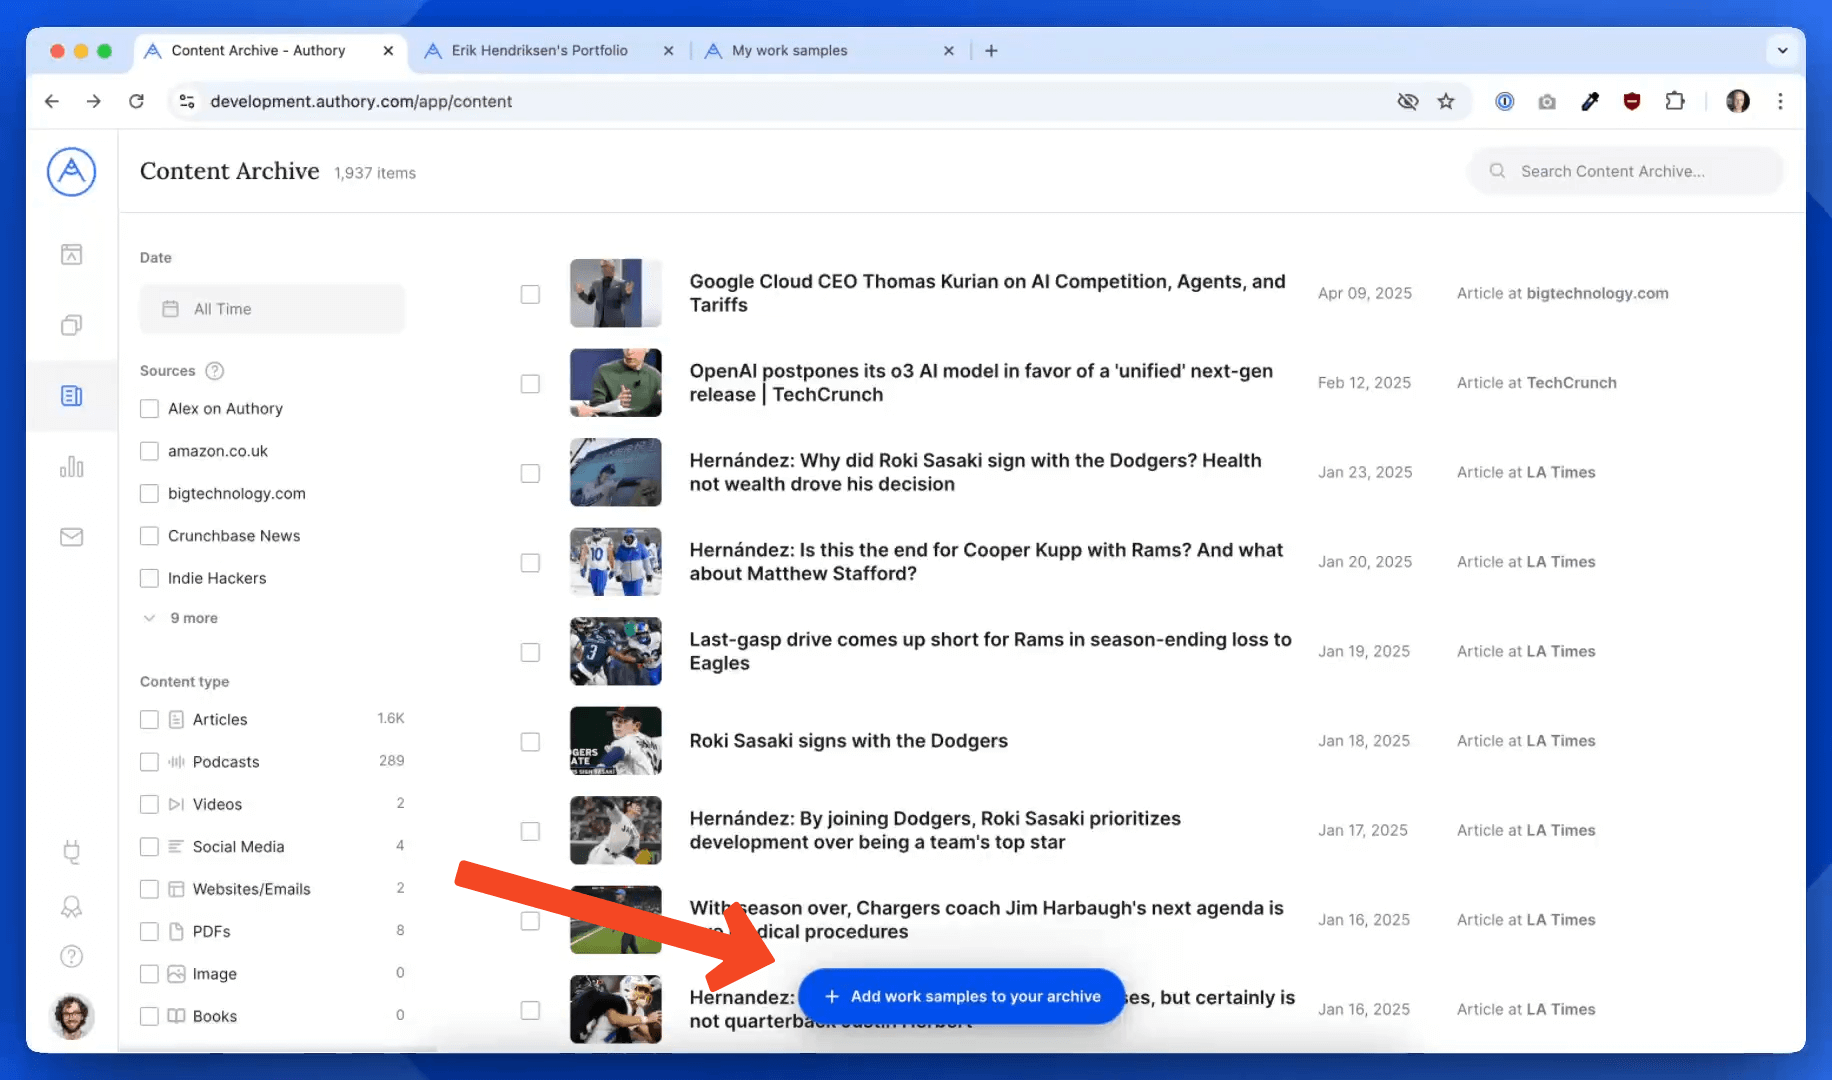Filter by Videos content type

(x=149, y=804)
